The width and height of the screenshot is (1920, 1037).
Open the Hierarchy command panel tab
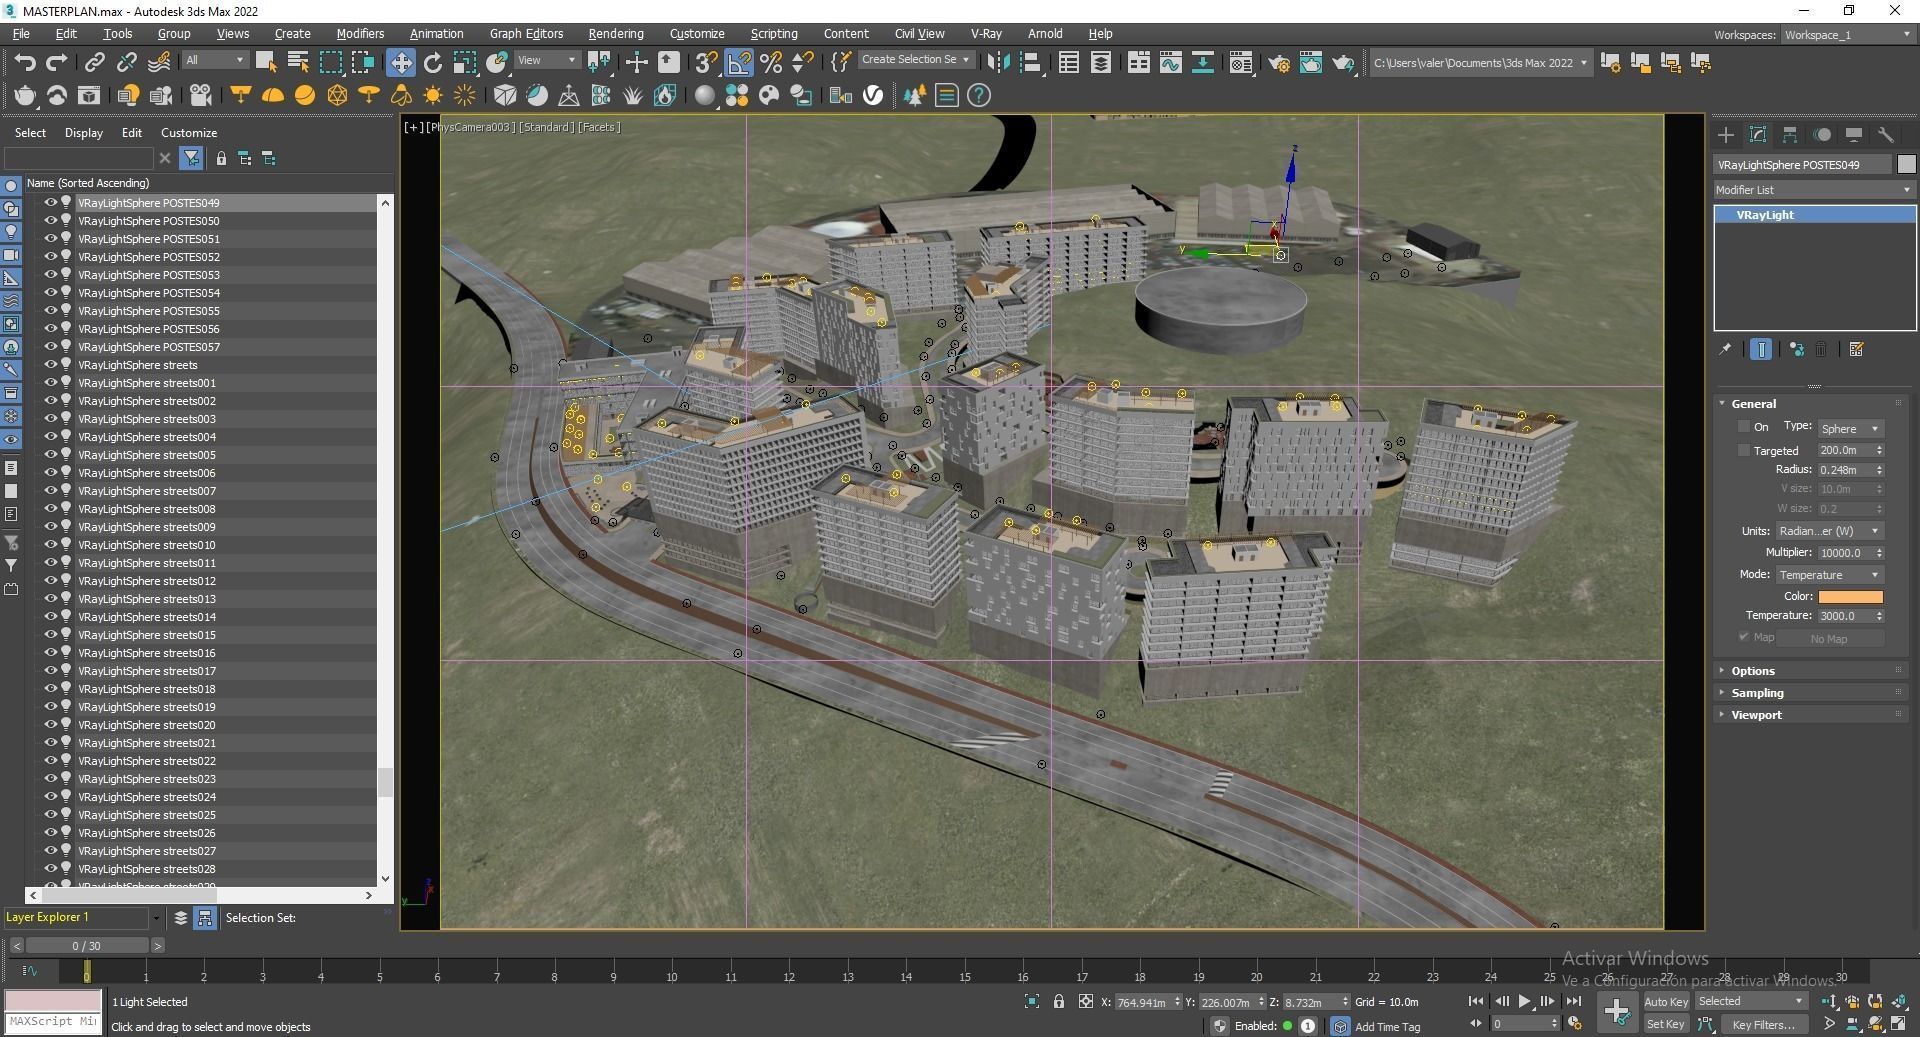coord(1790,134)
